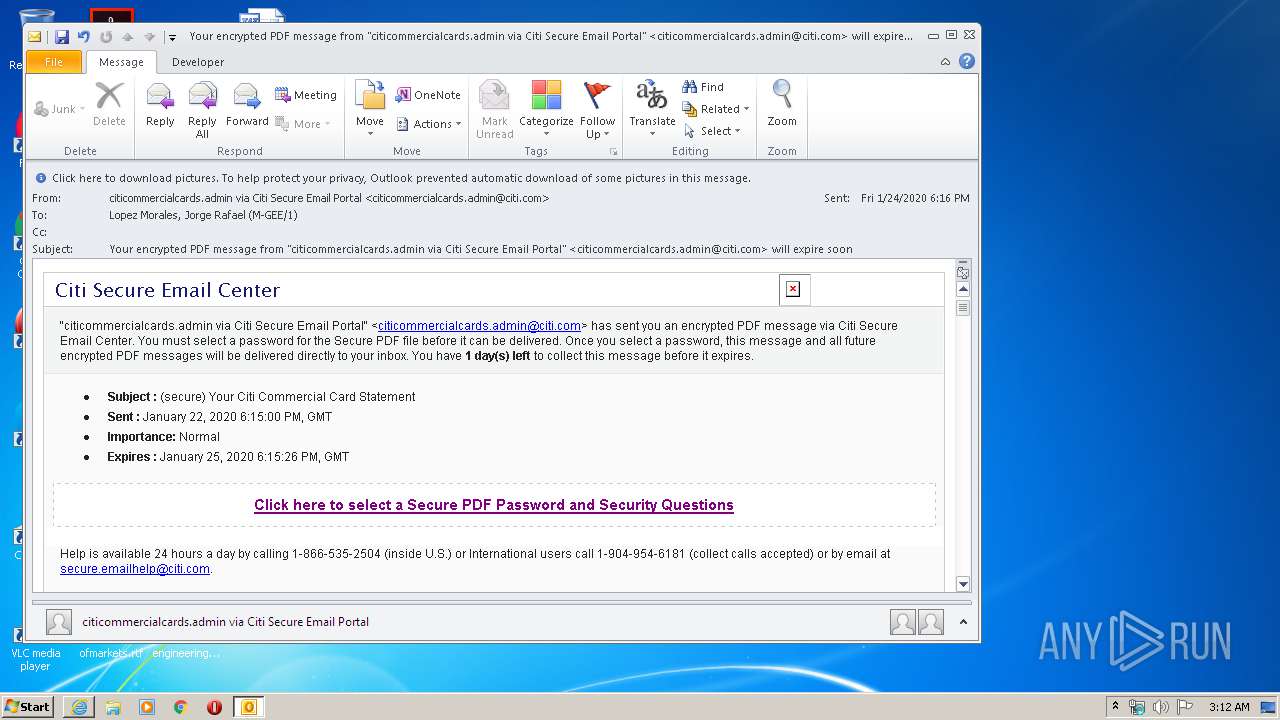This screenshot has height=720, width=1280.
Task: Open Tags group dialog launcher
Action: coord(614,152)
